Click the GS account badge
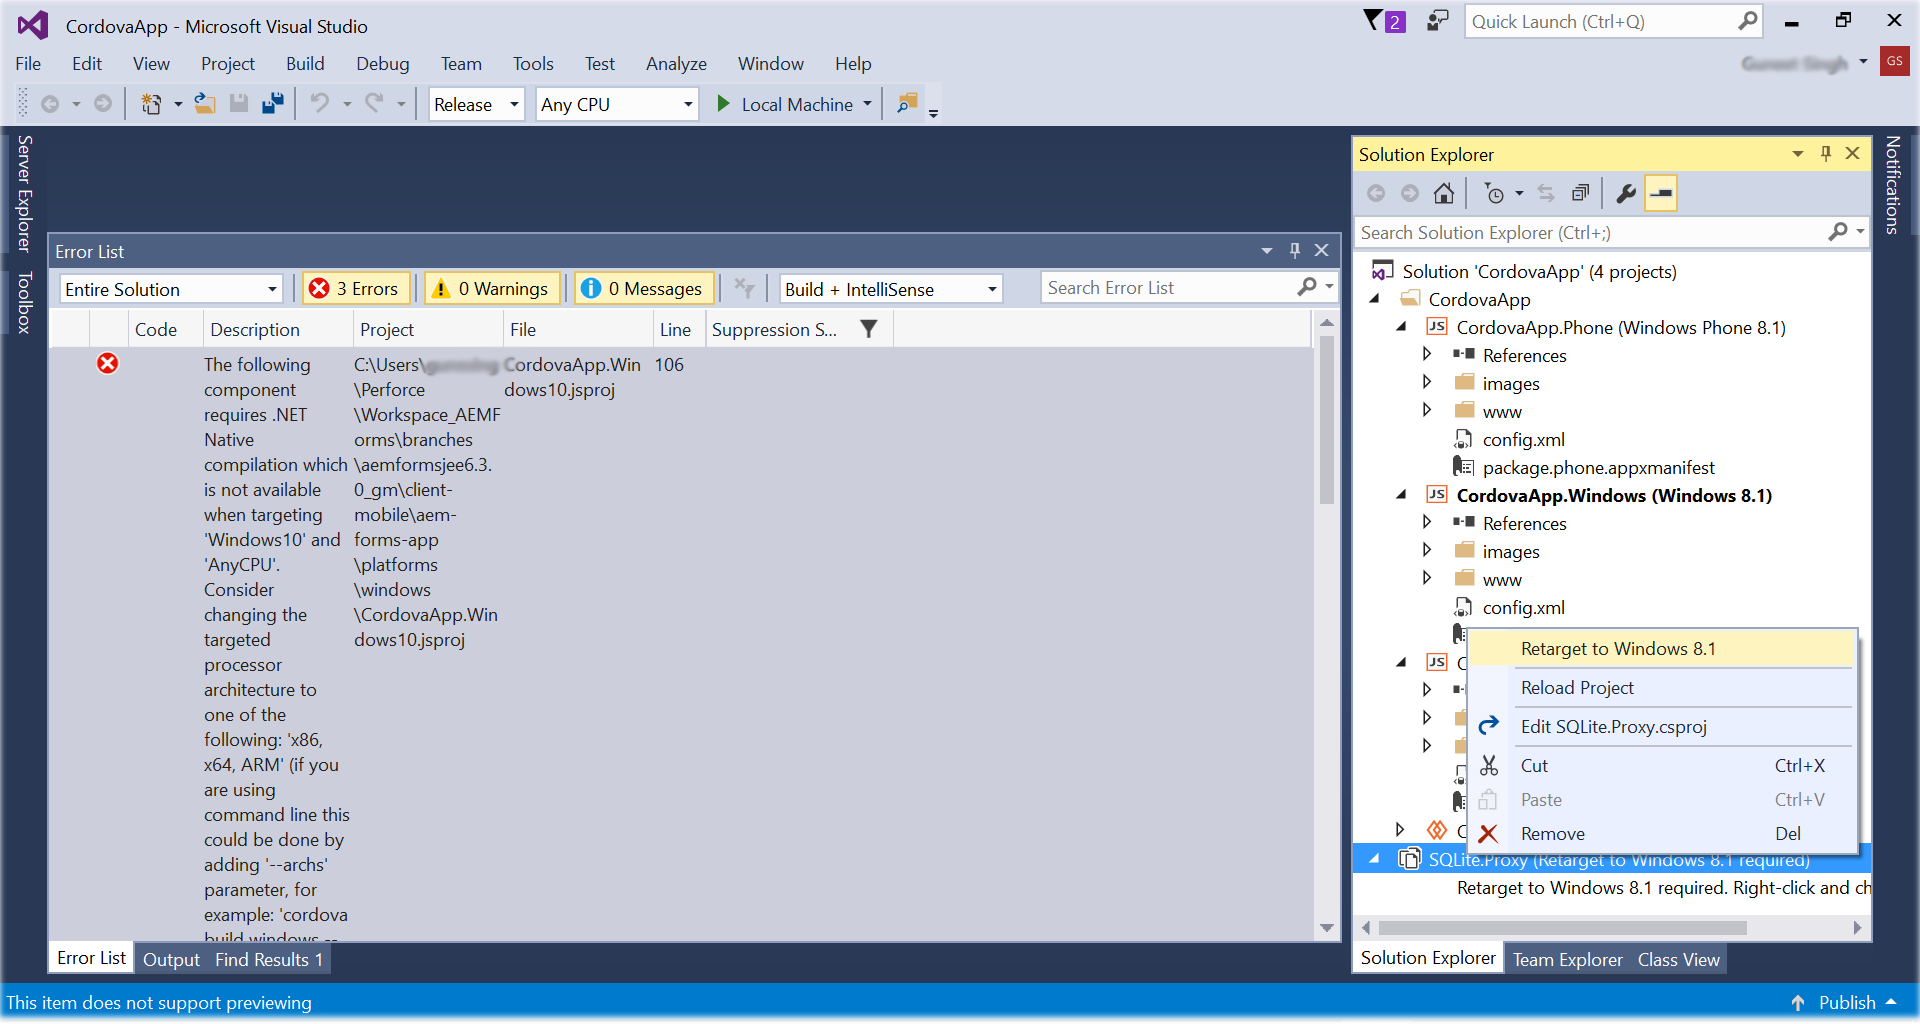The image size is (1920, 1024). [1895, 61]
